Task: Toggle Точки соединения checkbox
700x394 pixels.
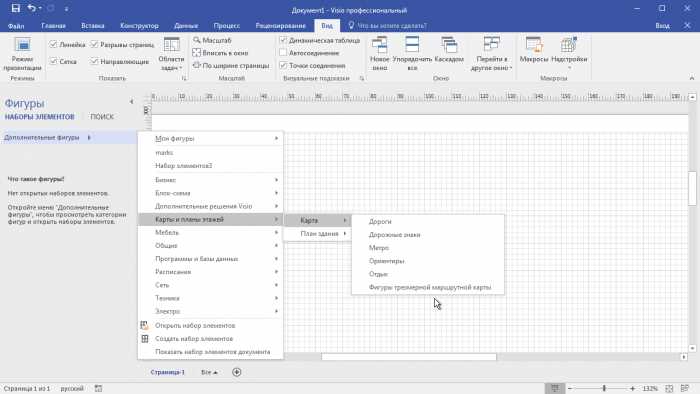Action: [x=283, y=65]
